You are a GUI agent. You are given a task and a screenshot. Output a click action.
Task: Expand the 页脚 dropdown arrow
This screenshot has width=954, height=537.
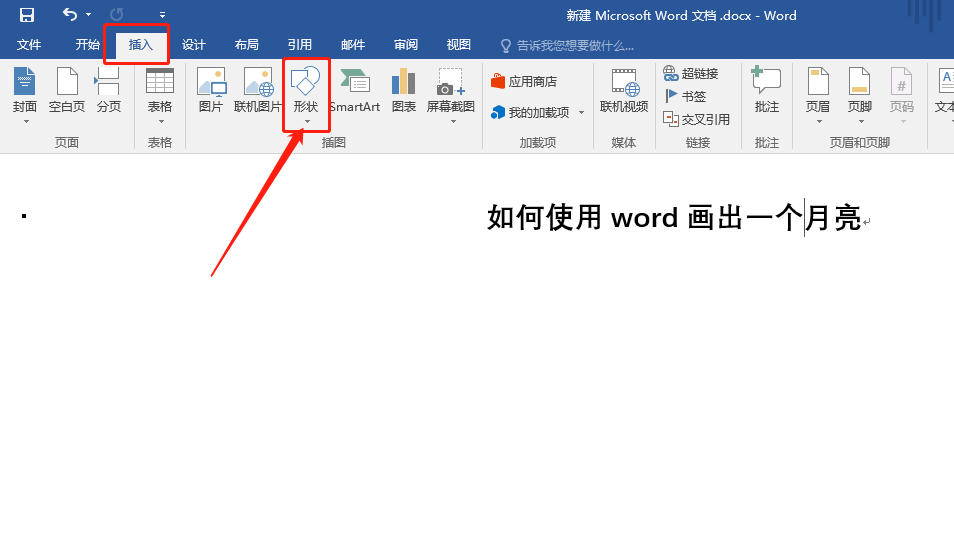(x=861, y=122)
